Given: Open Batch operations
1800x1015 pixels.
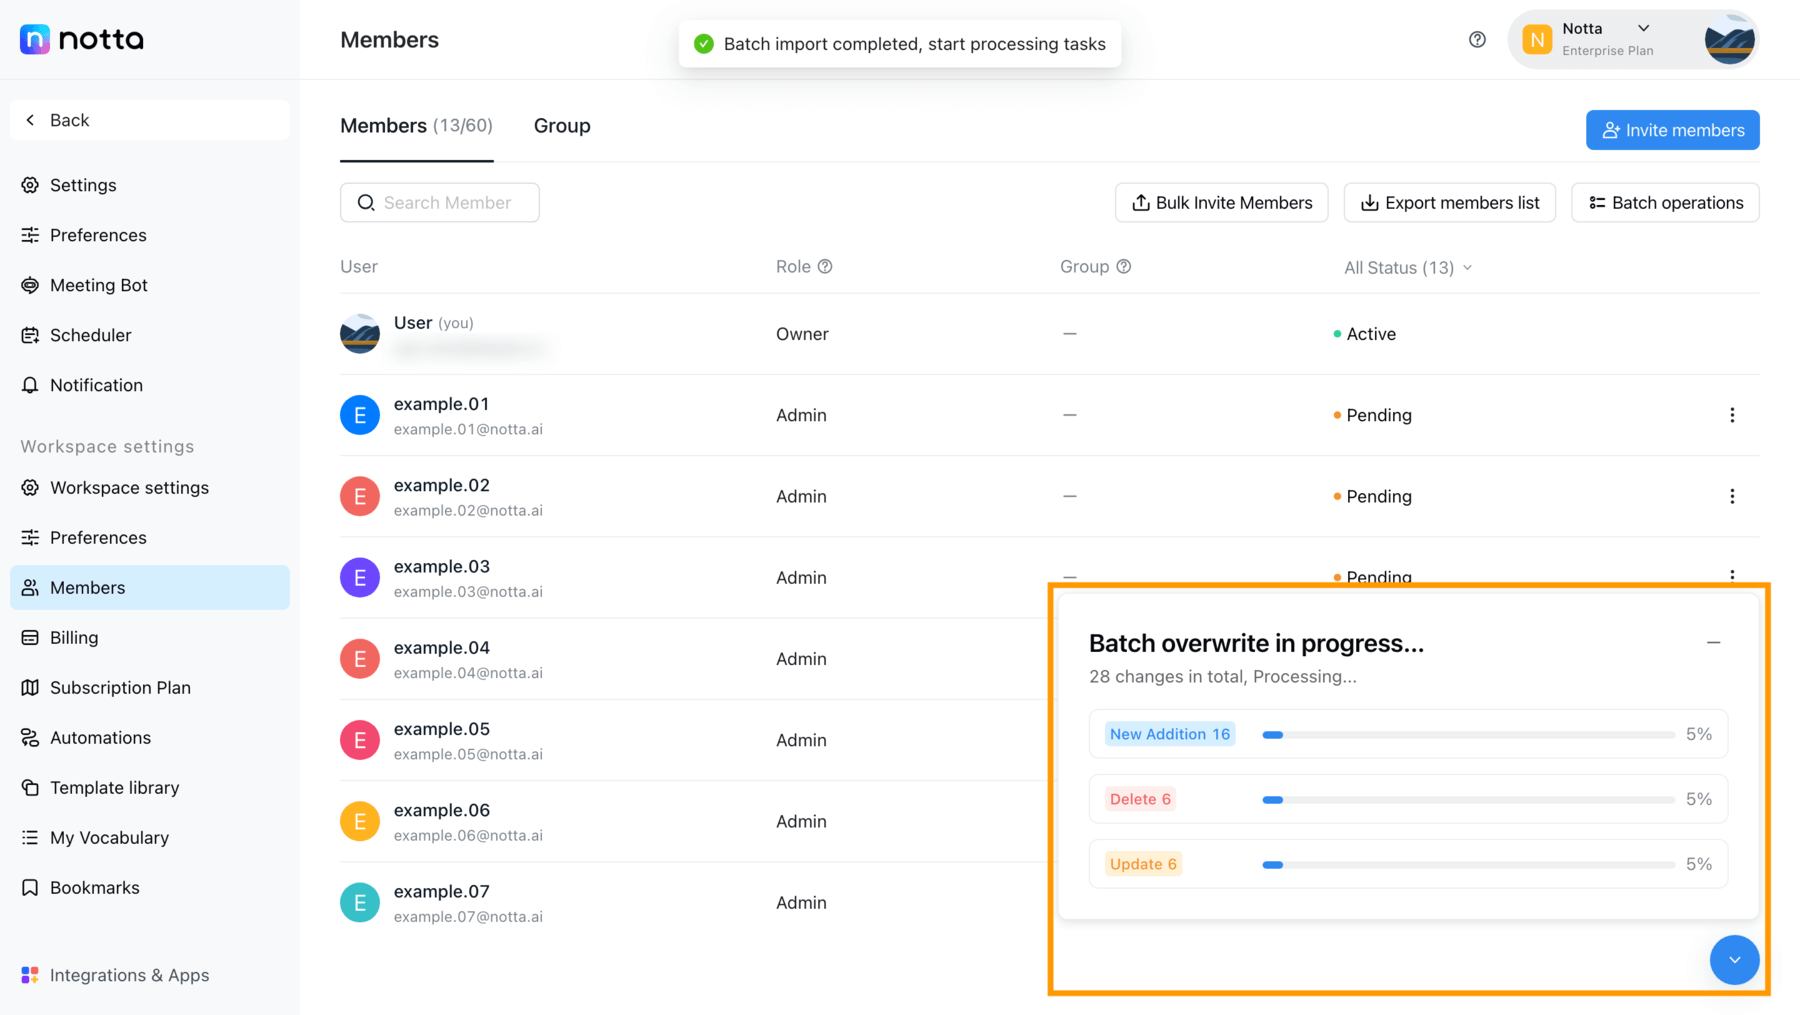Looking at the screenshot, I should tap(1665, 202).
